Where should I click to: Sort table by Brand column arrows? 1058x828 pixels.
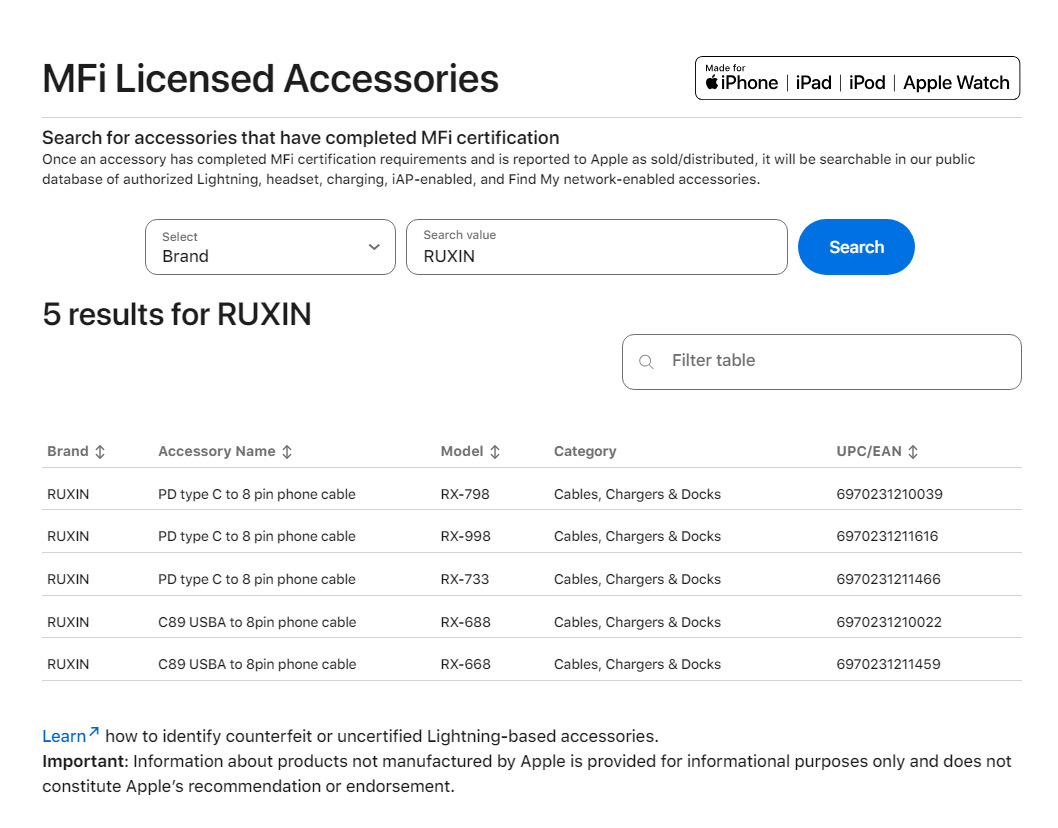point(100,452)
